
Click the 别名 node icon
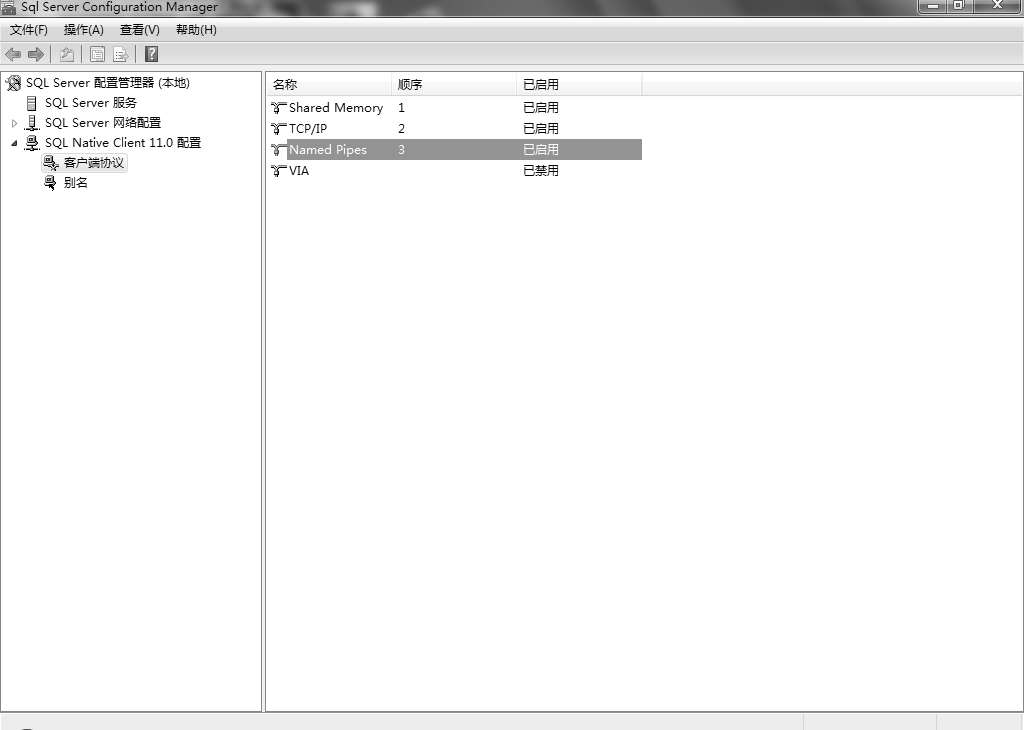pyautogui.click(x=50, y=183)
